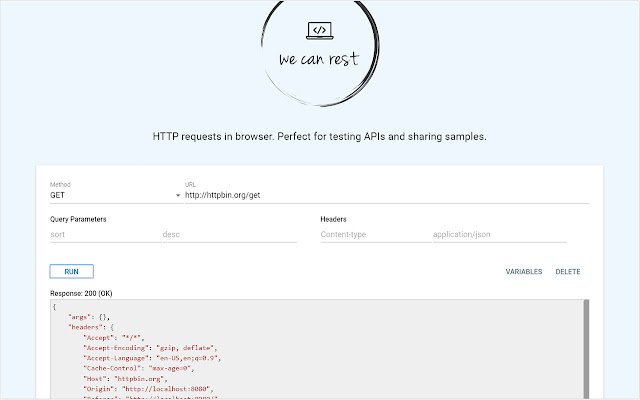Open the VARIABLES panel
The width and height of the screenshot is (640, 400).
point(524,271)
